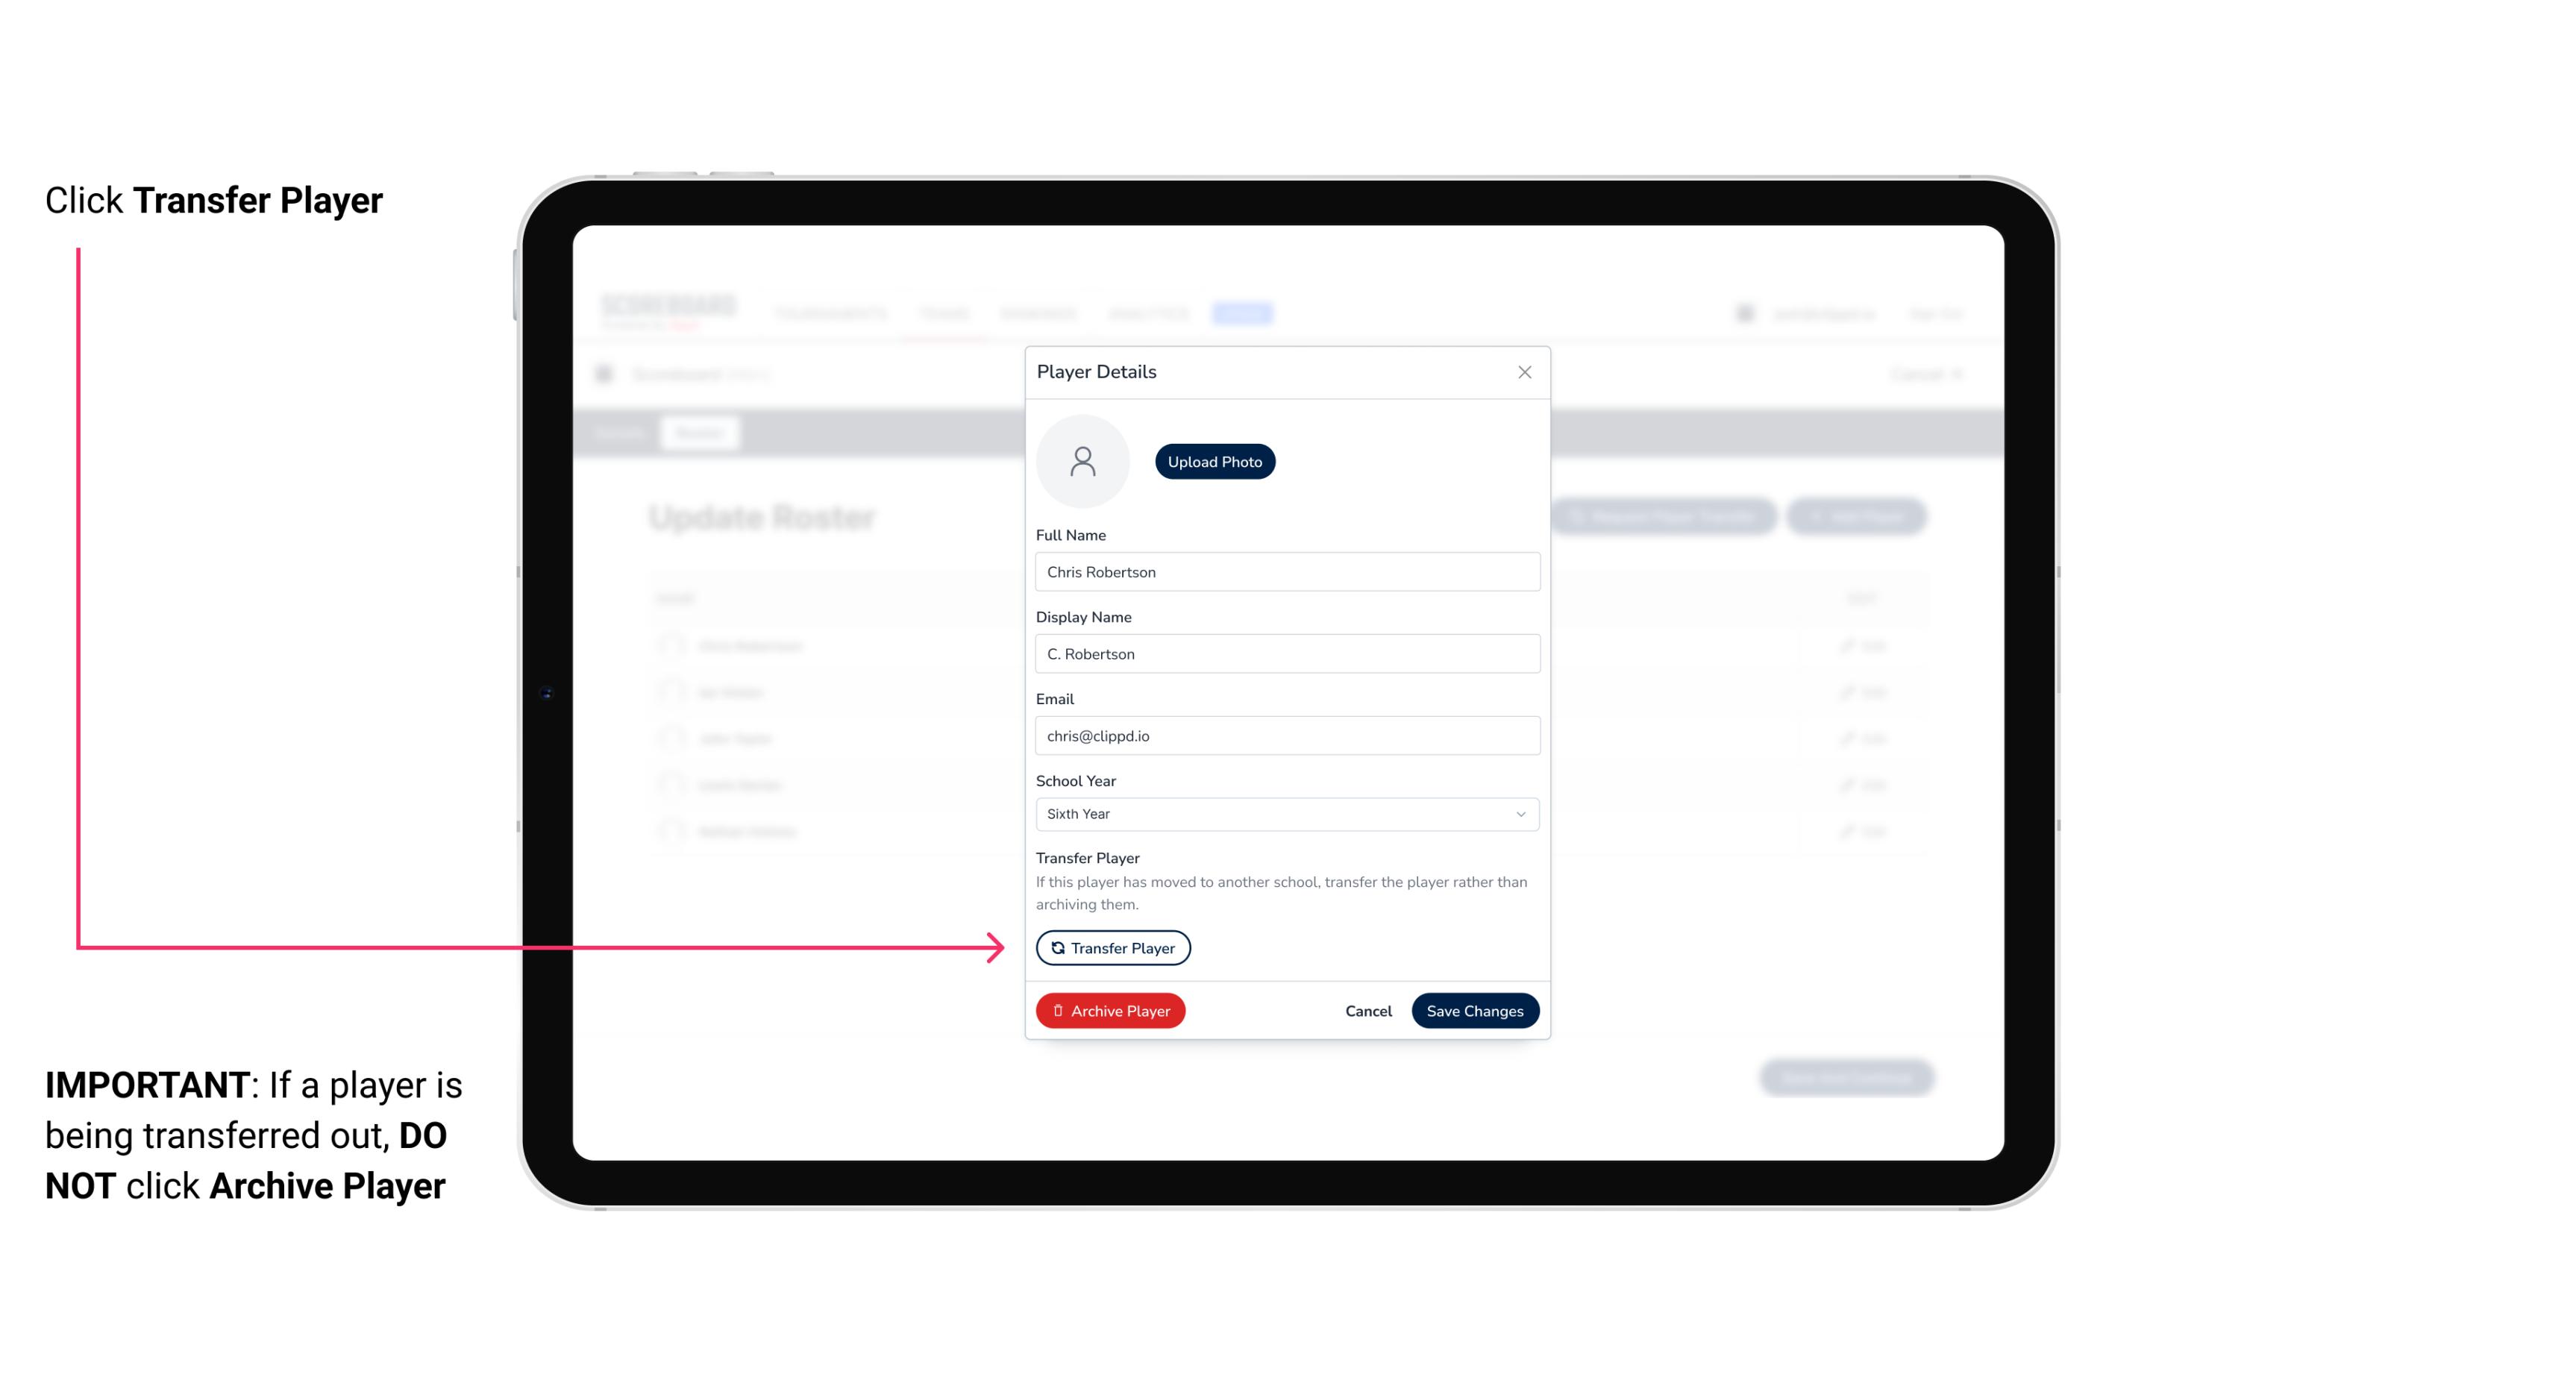Click the highlighted active navigation tab
The image size is (2576, 1386).
1246,313
